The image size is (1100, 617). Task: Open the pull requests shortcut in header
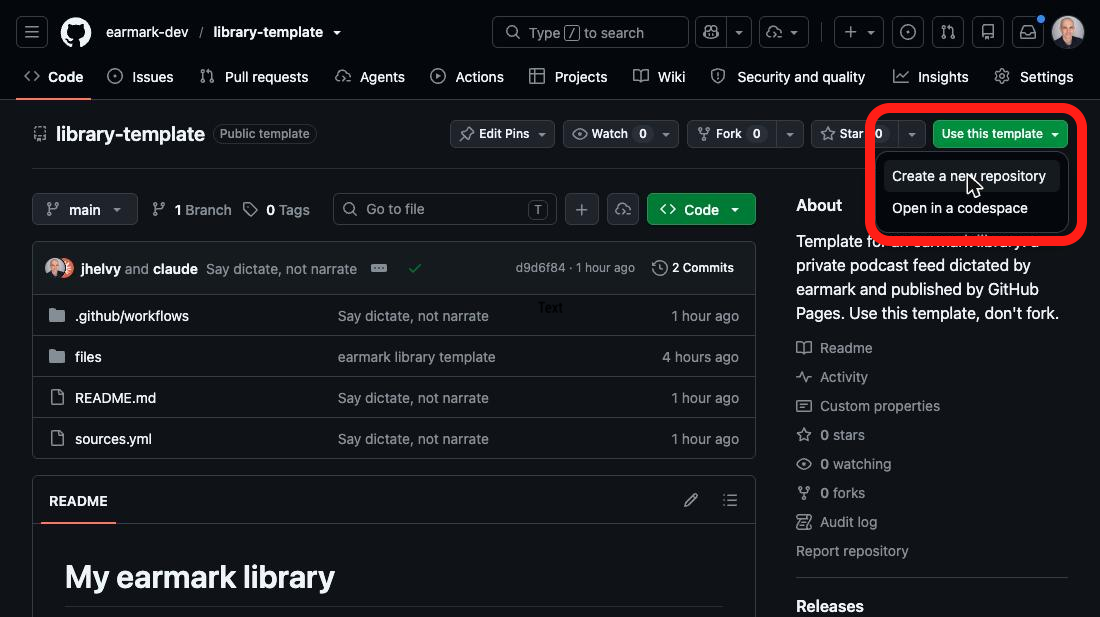[948, 32]
